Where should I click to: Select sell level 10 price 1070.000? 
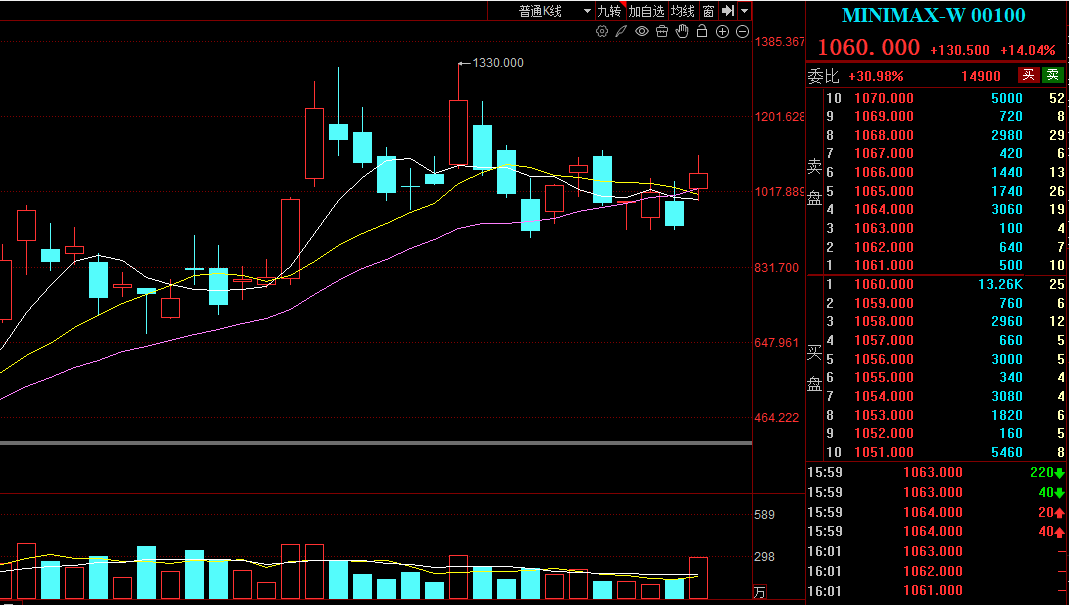coord(884,98)
